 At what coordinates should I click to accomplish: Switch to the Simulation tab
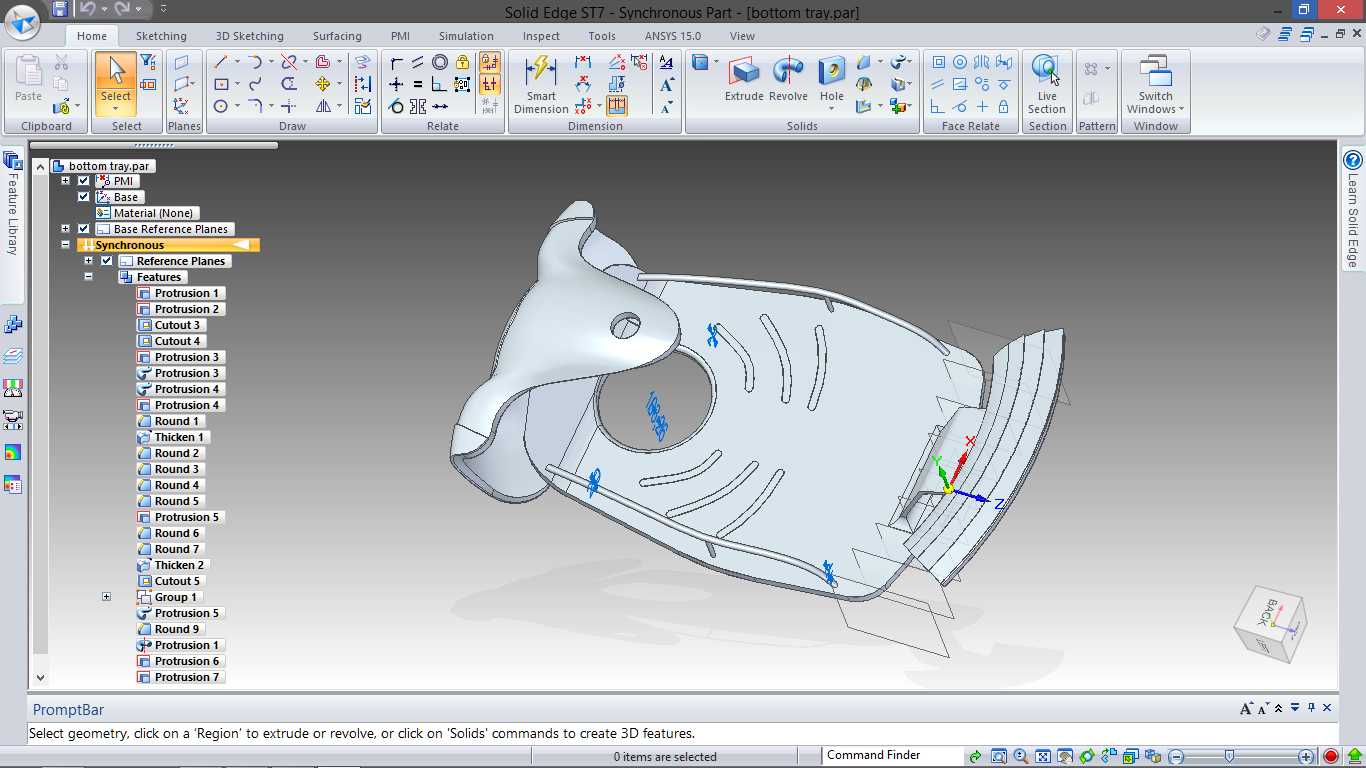click(466, 36)
